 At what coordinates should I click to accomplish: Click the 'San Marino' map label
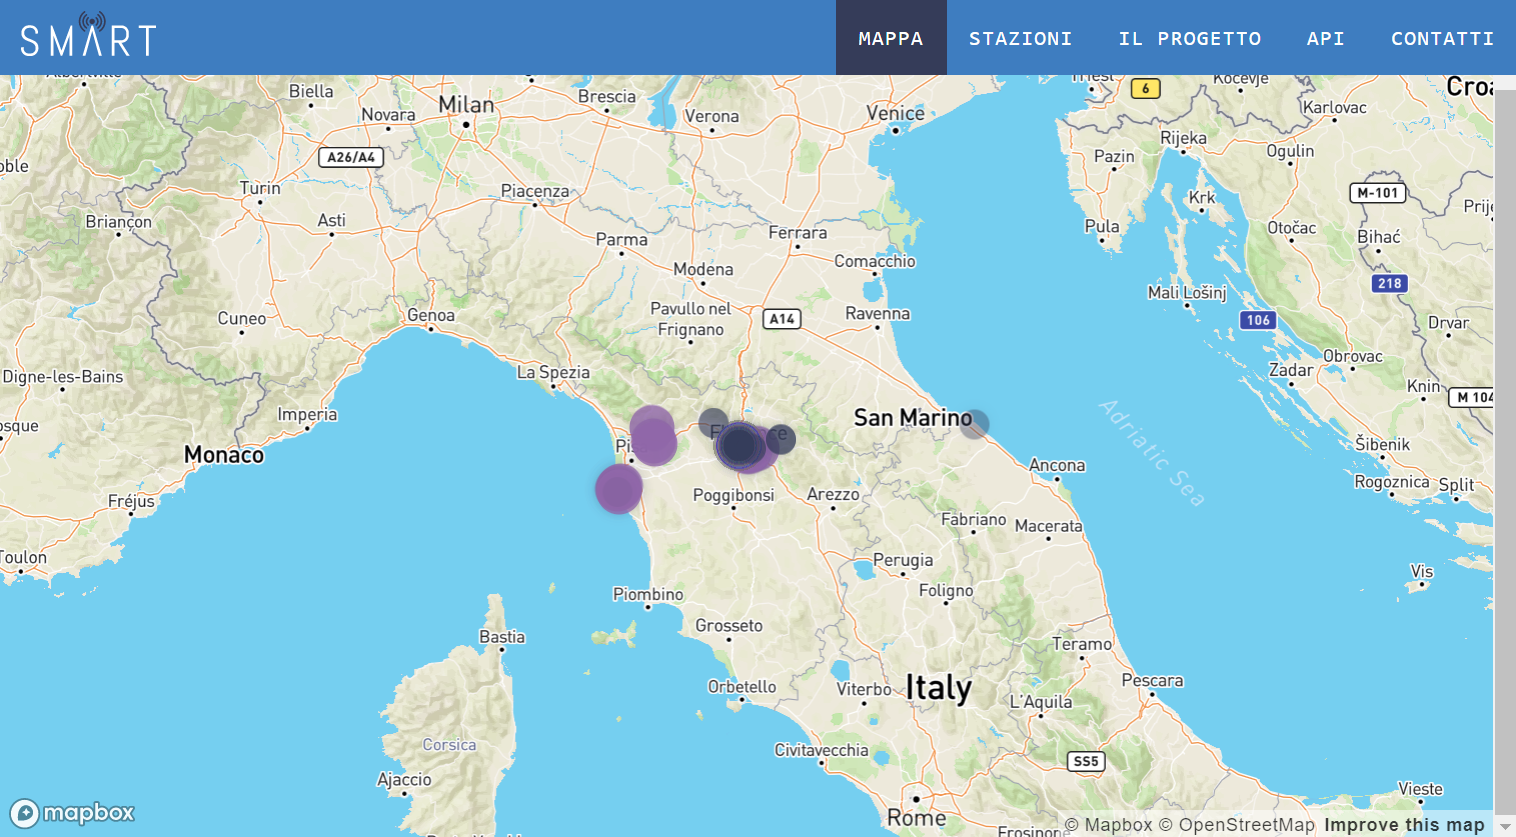(912, 418)
